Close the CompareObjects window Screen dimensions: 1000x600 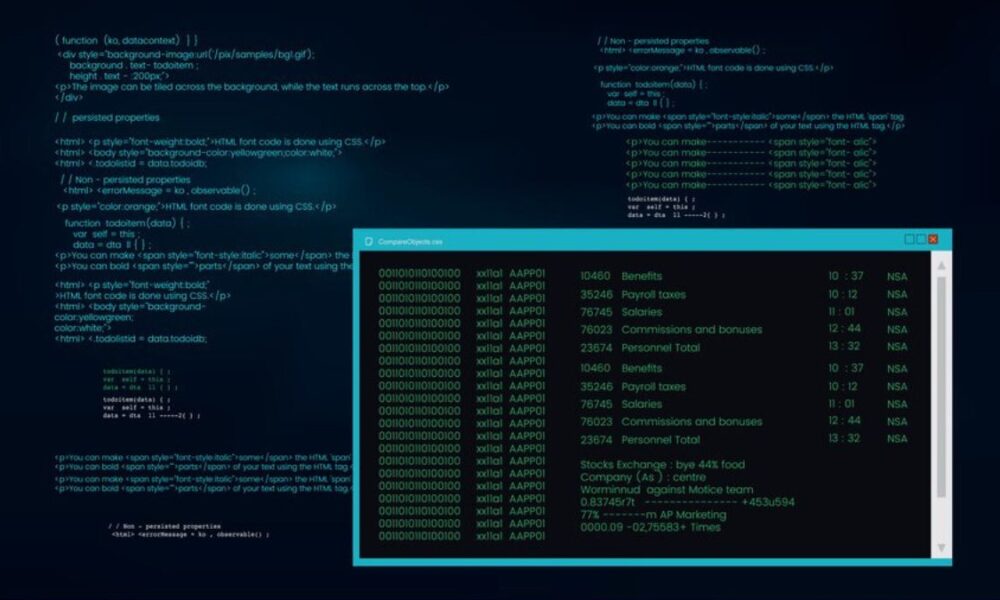coord(933,240)
